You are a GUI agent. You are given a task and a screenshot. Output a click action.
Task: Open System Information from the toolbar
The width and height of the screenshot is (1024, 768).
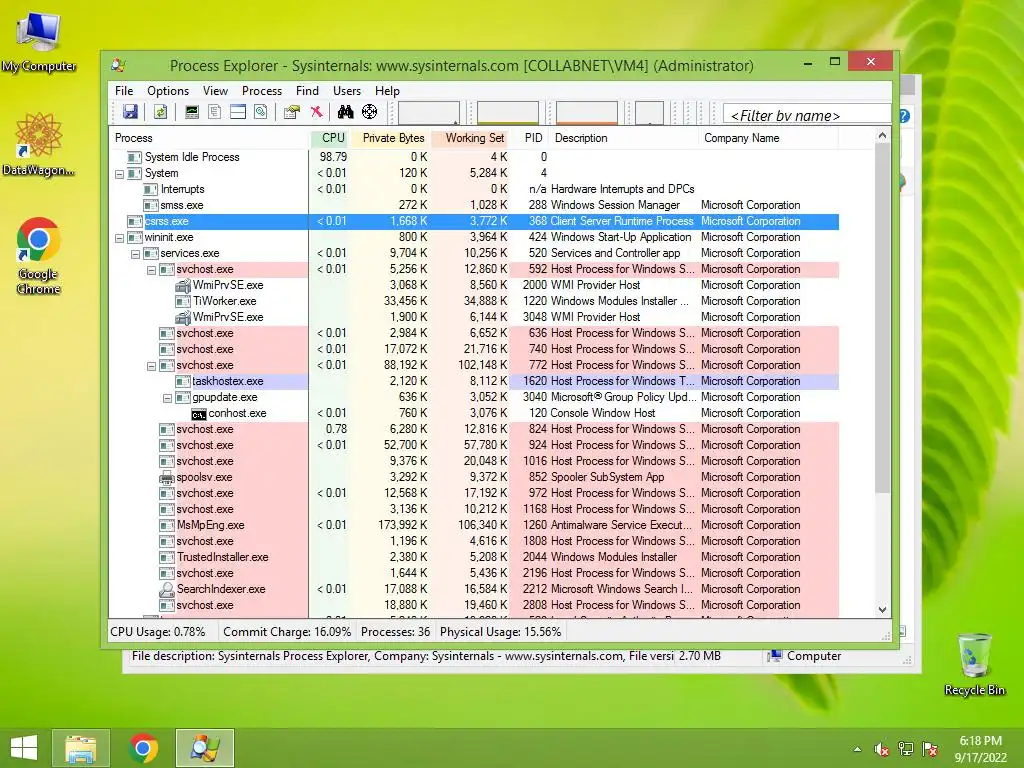pyautogui.click(x=191, y=112)
